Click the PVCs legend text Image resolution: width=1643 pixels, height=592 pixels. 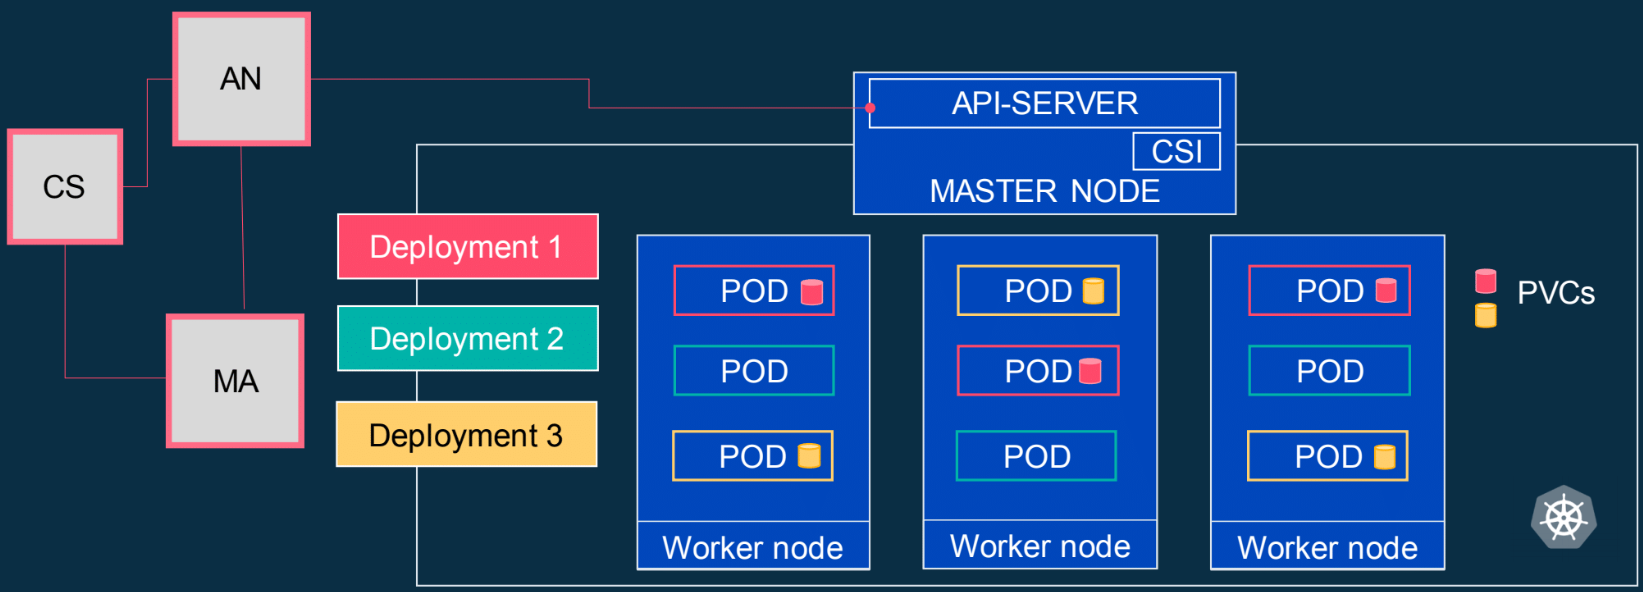click(x=1556, y=293)
